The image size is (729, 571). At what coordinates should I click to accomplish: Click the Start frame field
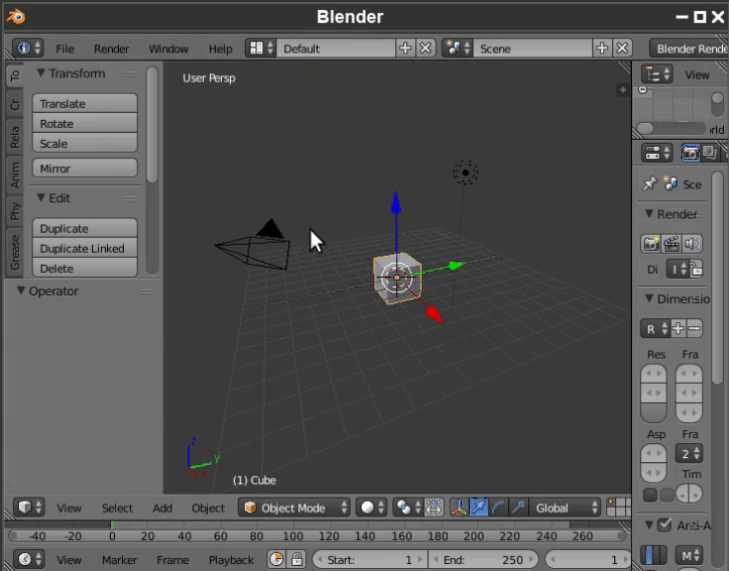pos(370,559)
